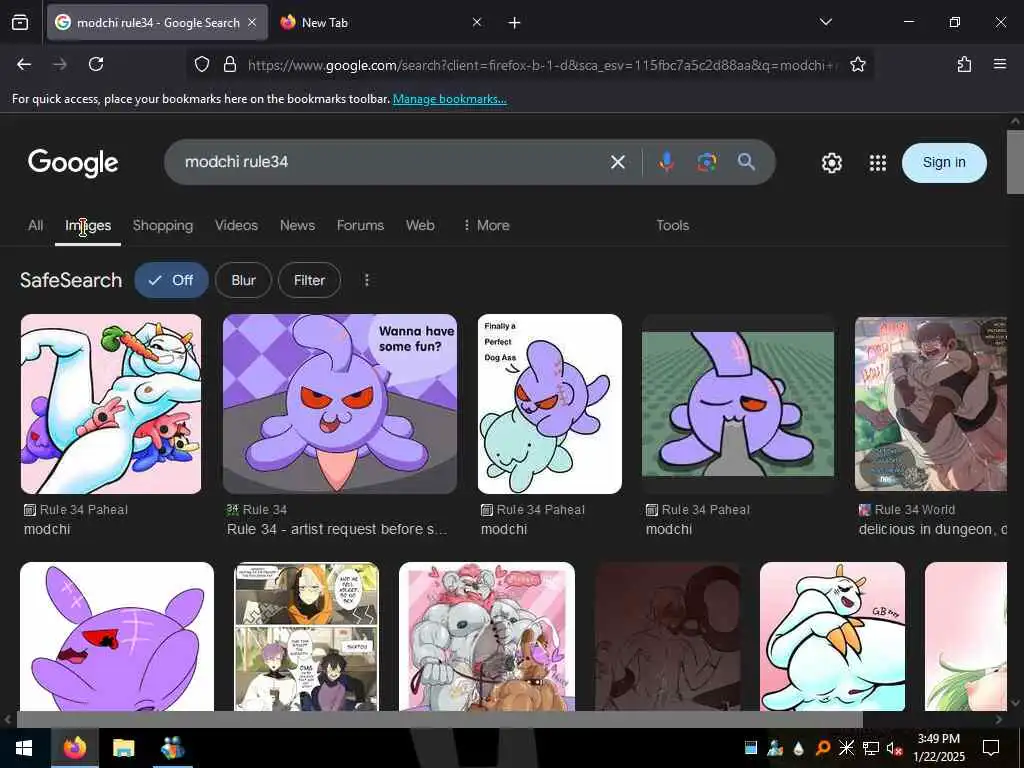This screenshot has height=768, width=1024.
Task: Start voice search with microphone icon
Action: (x=666, y=161)
